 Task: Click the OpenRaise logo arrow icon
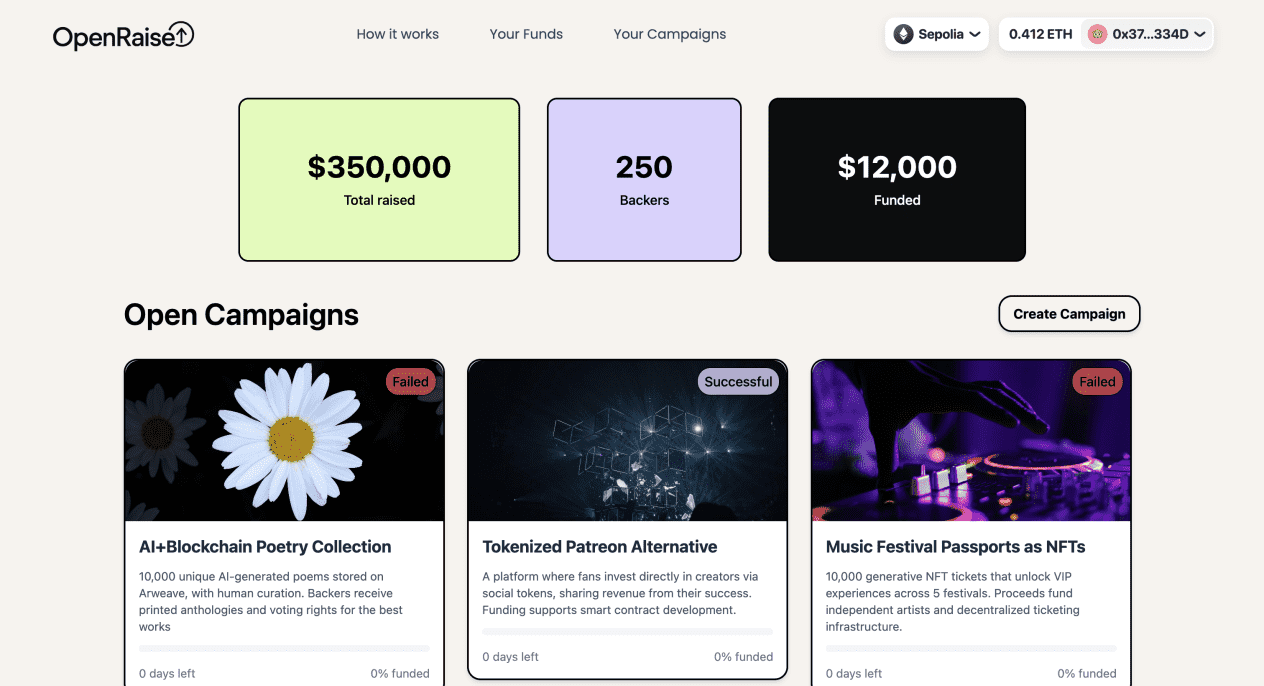tap(181, 35)
